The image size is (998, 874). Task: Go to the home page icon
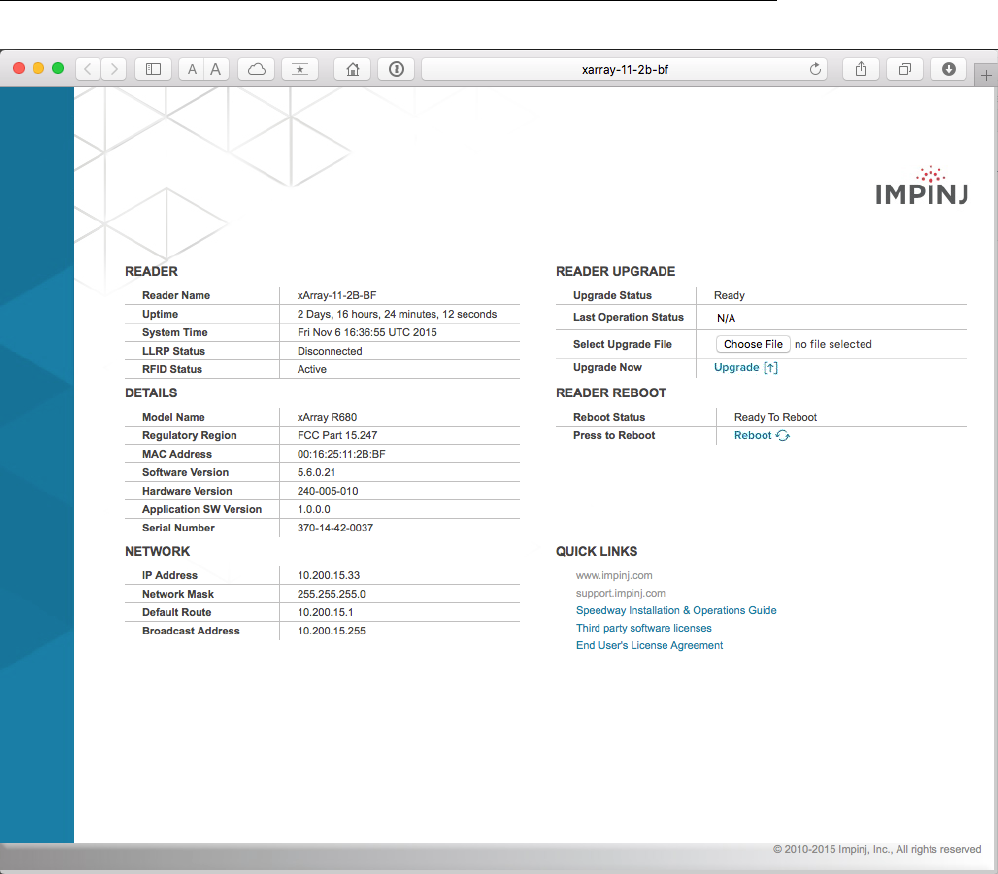click(353, 69)
